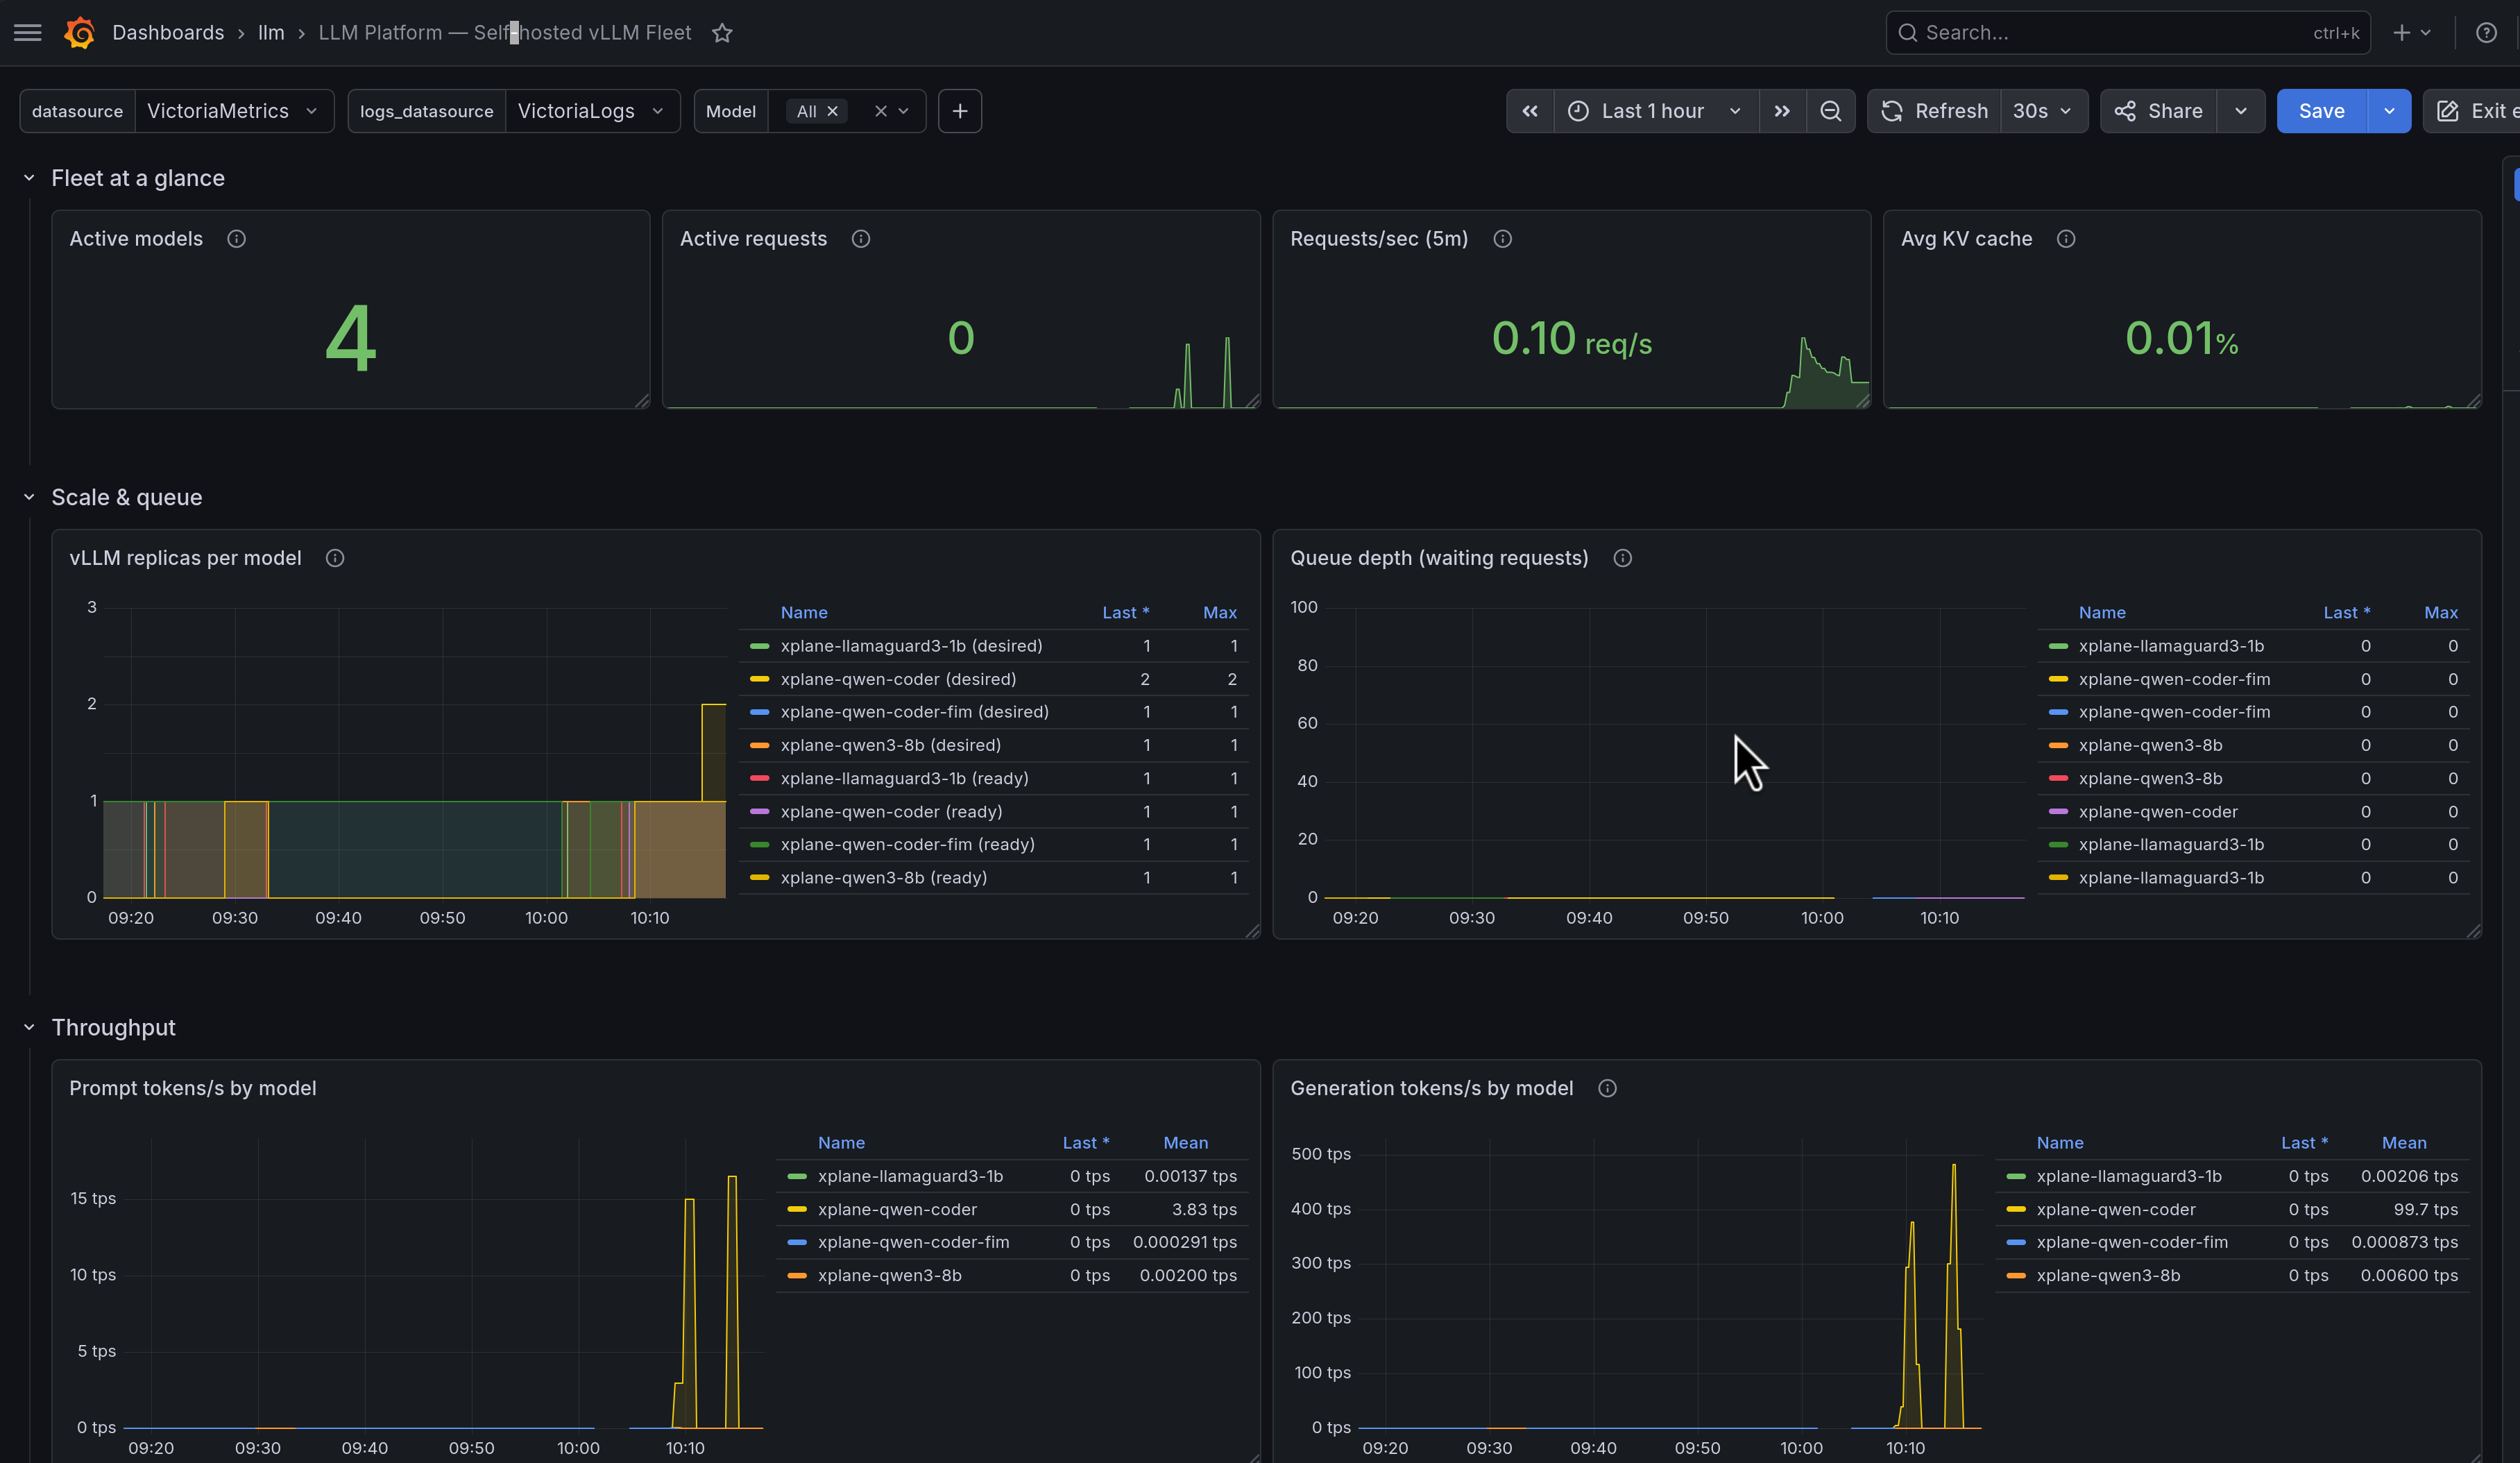Viewport: 2520px width, 1463px height.
Task: Show info for vLLM replicas per model
Action: pos(335,558)
